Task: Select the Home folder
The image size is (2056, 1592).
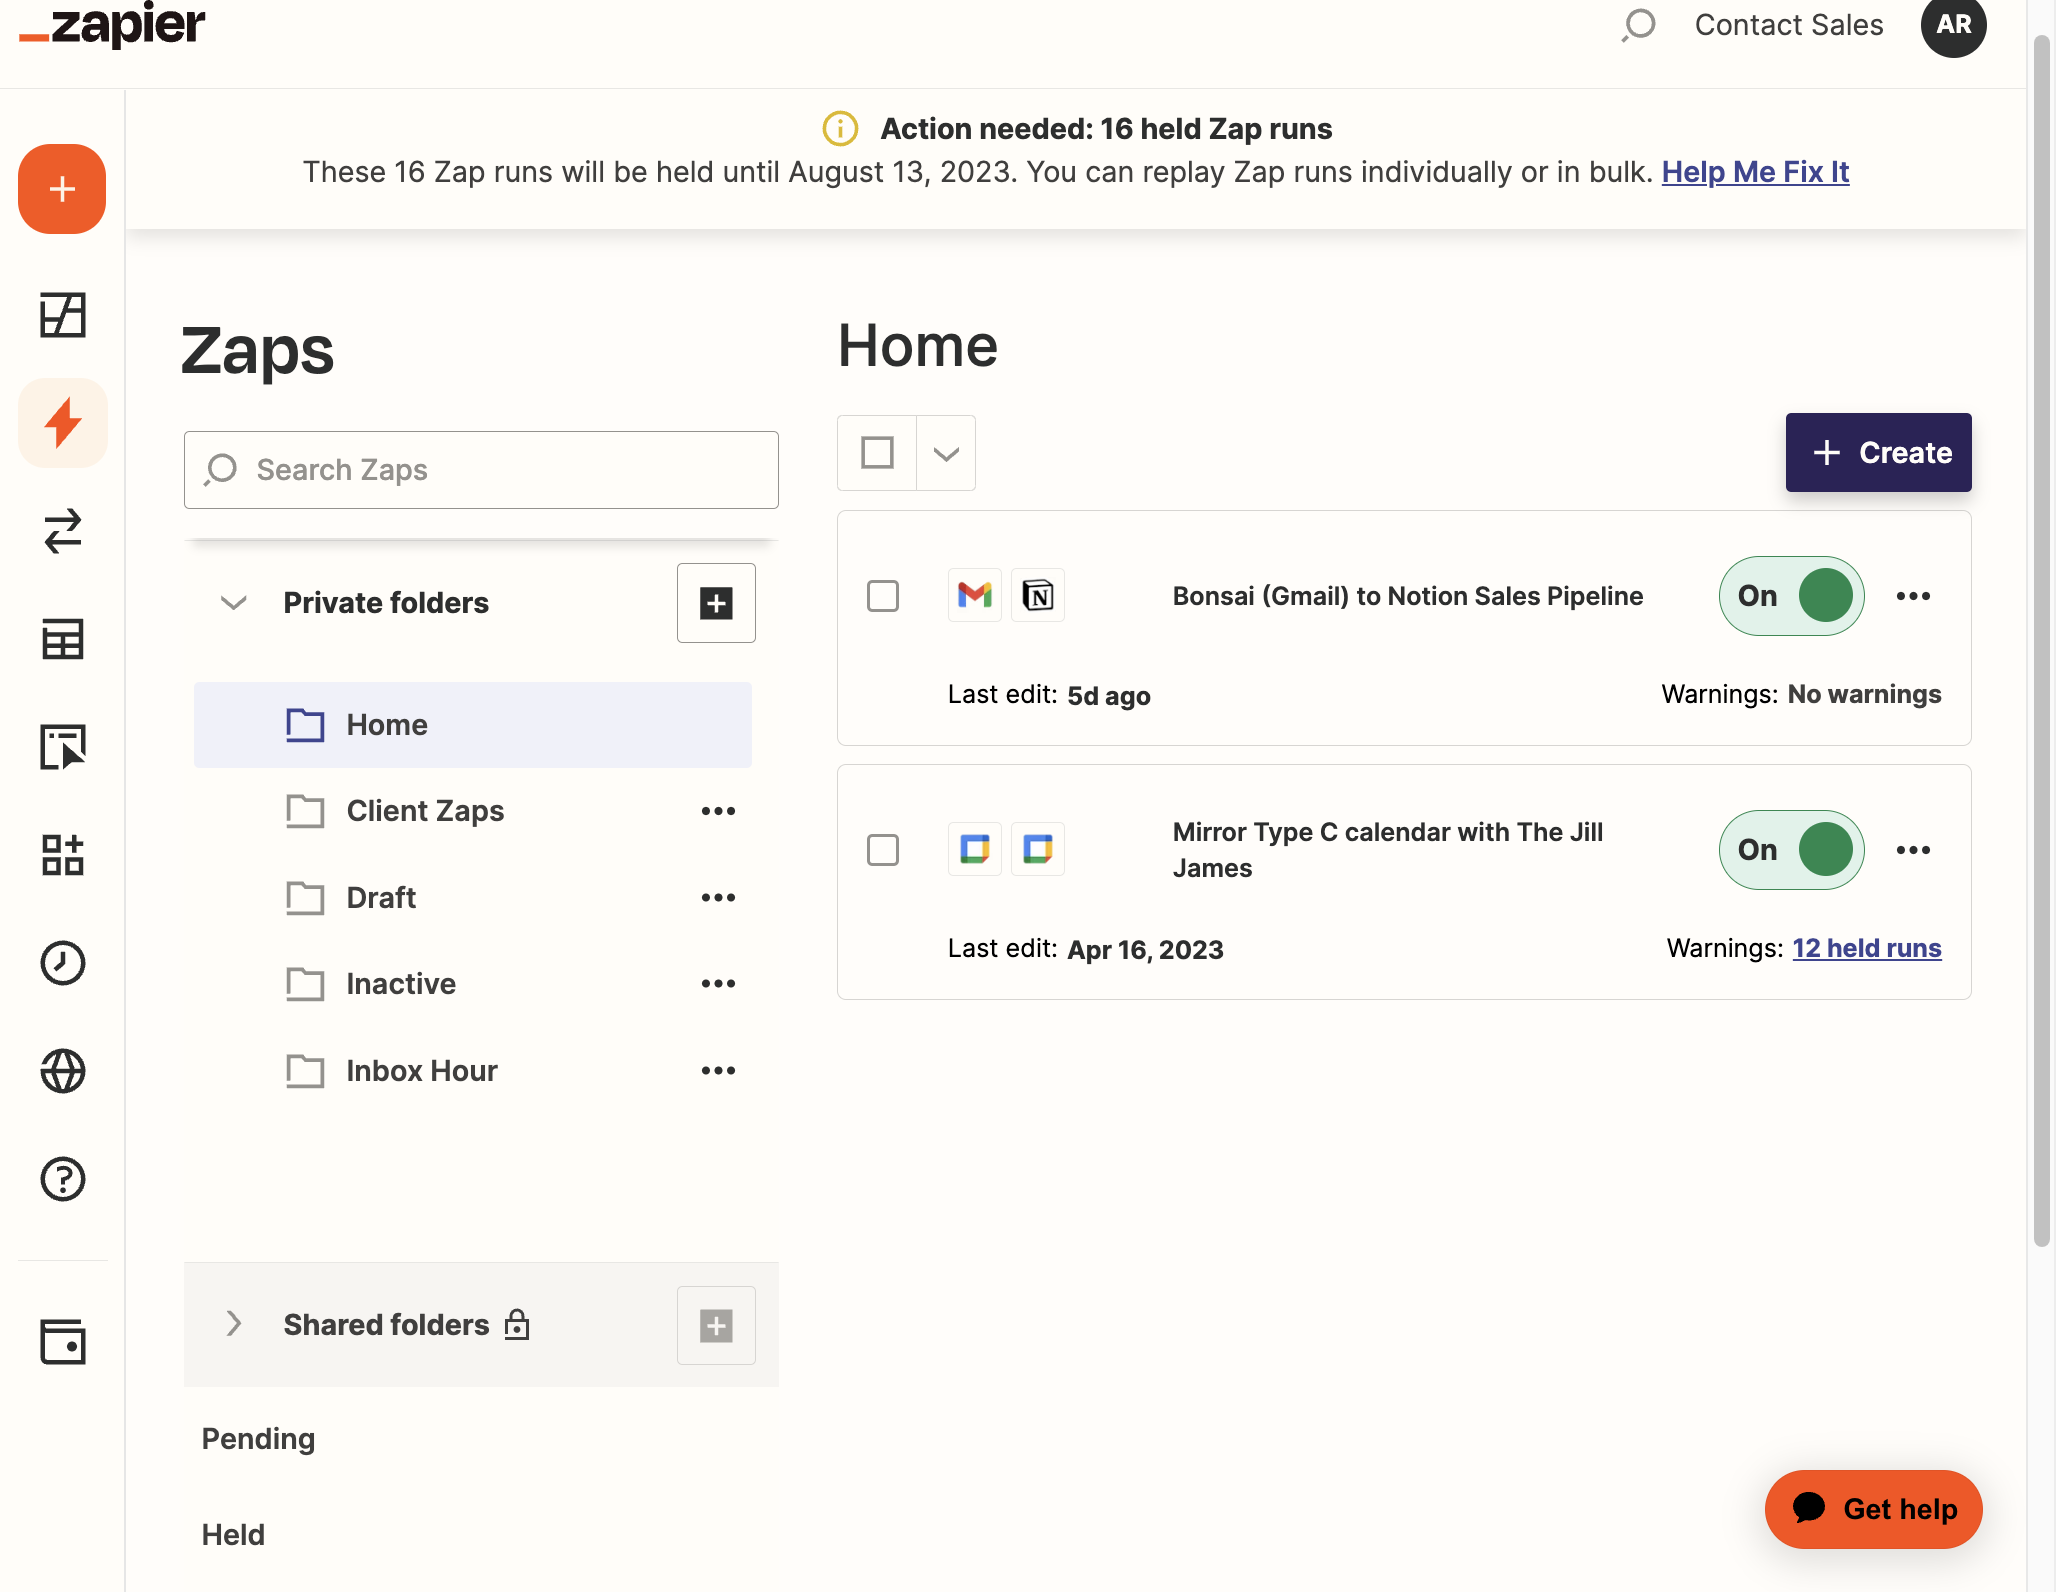Action: pyautogui.click(x=473, y=725)
